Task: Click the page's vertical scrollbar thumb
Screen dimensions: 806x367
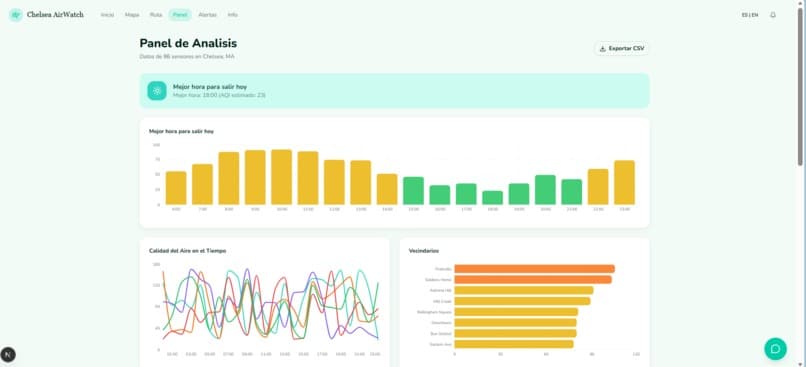Action: click(800, 86)
